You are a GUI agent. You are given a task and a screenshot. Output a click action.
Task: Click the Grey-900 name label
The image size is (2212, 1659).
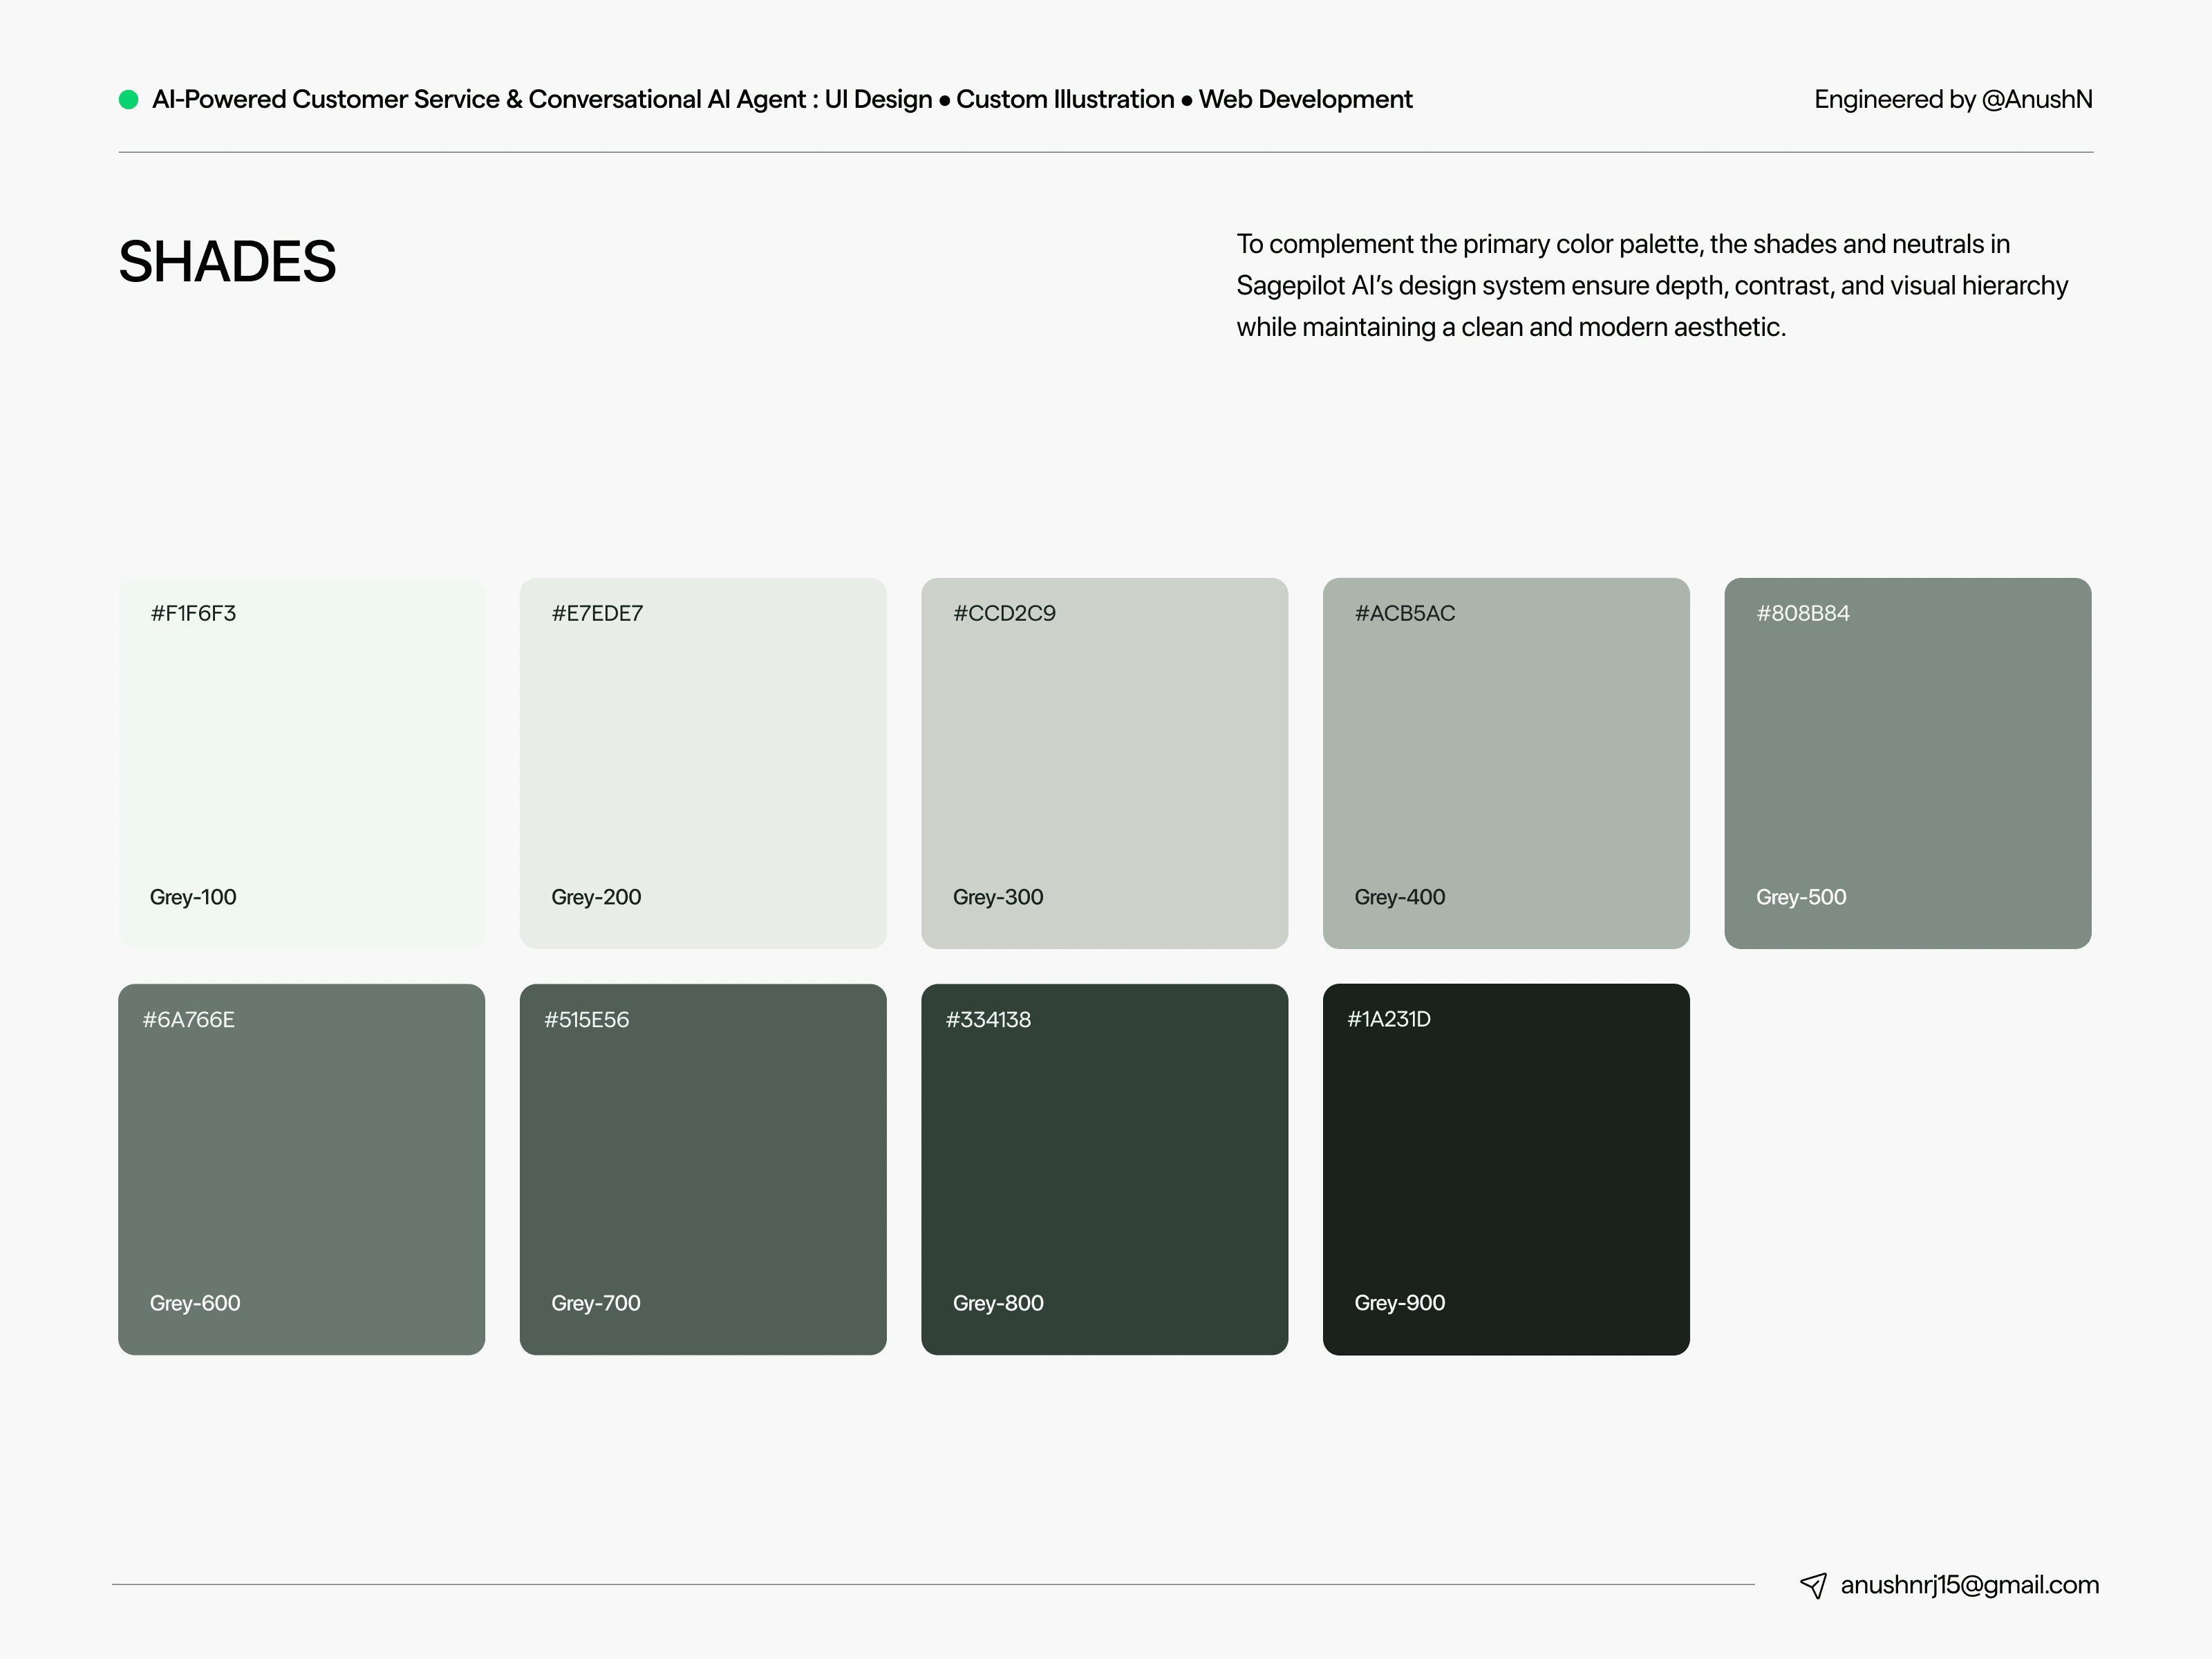pyautogui.click(x=1400, y=1303)
